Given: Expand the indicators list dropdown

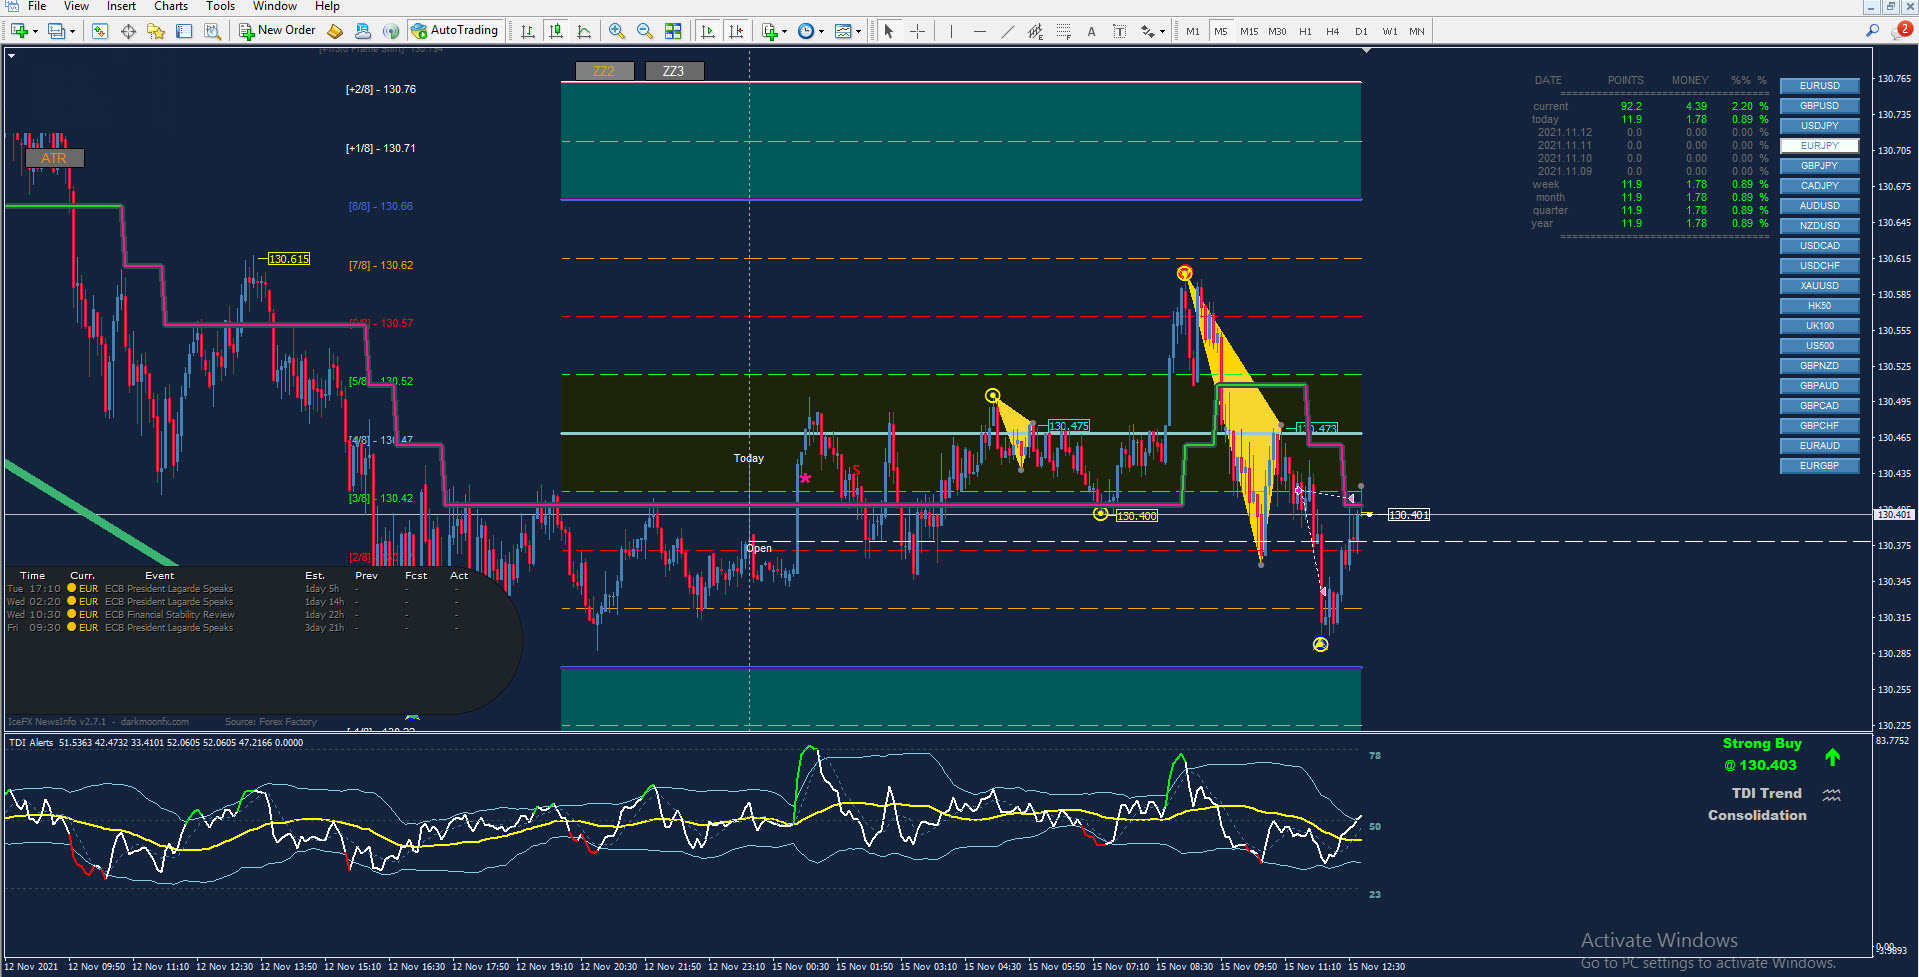Looking at the screenshot, I should [784, 32].
